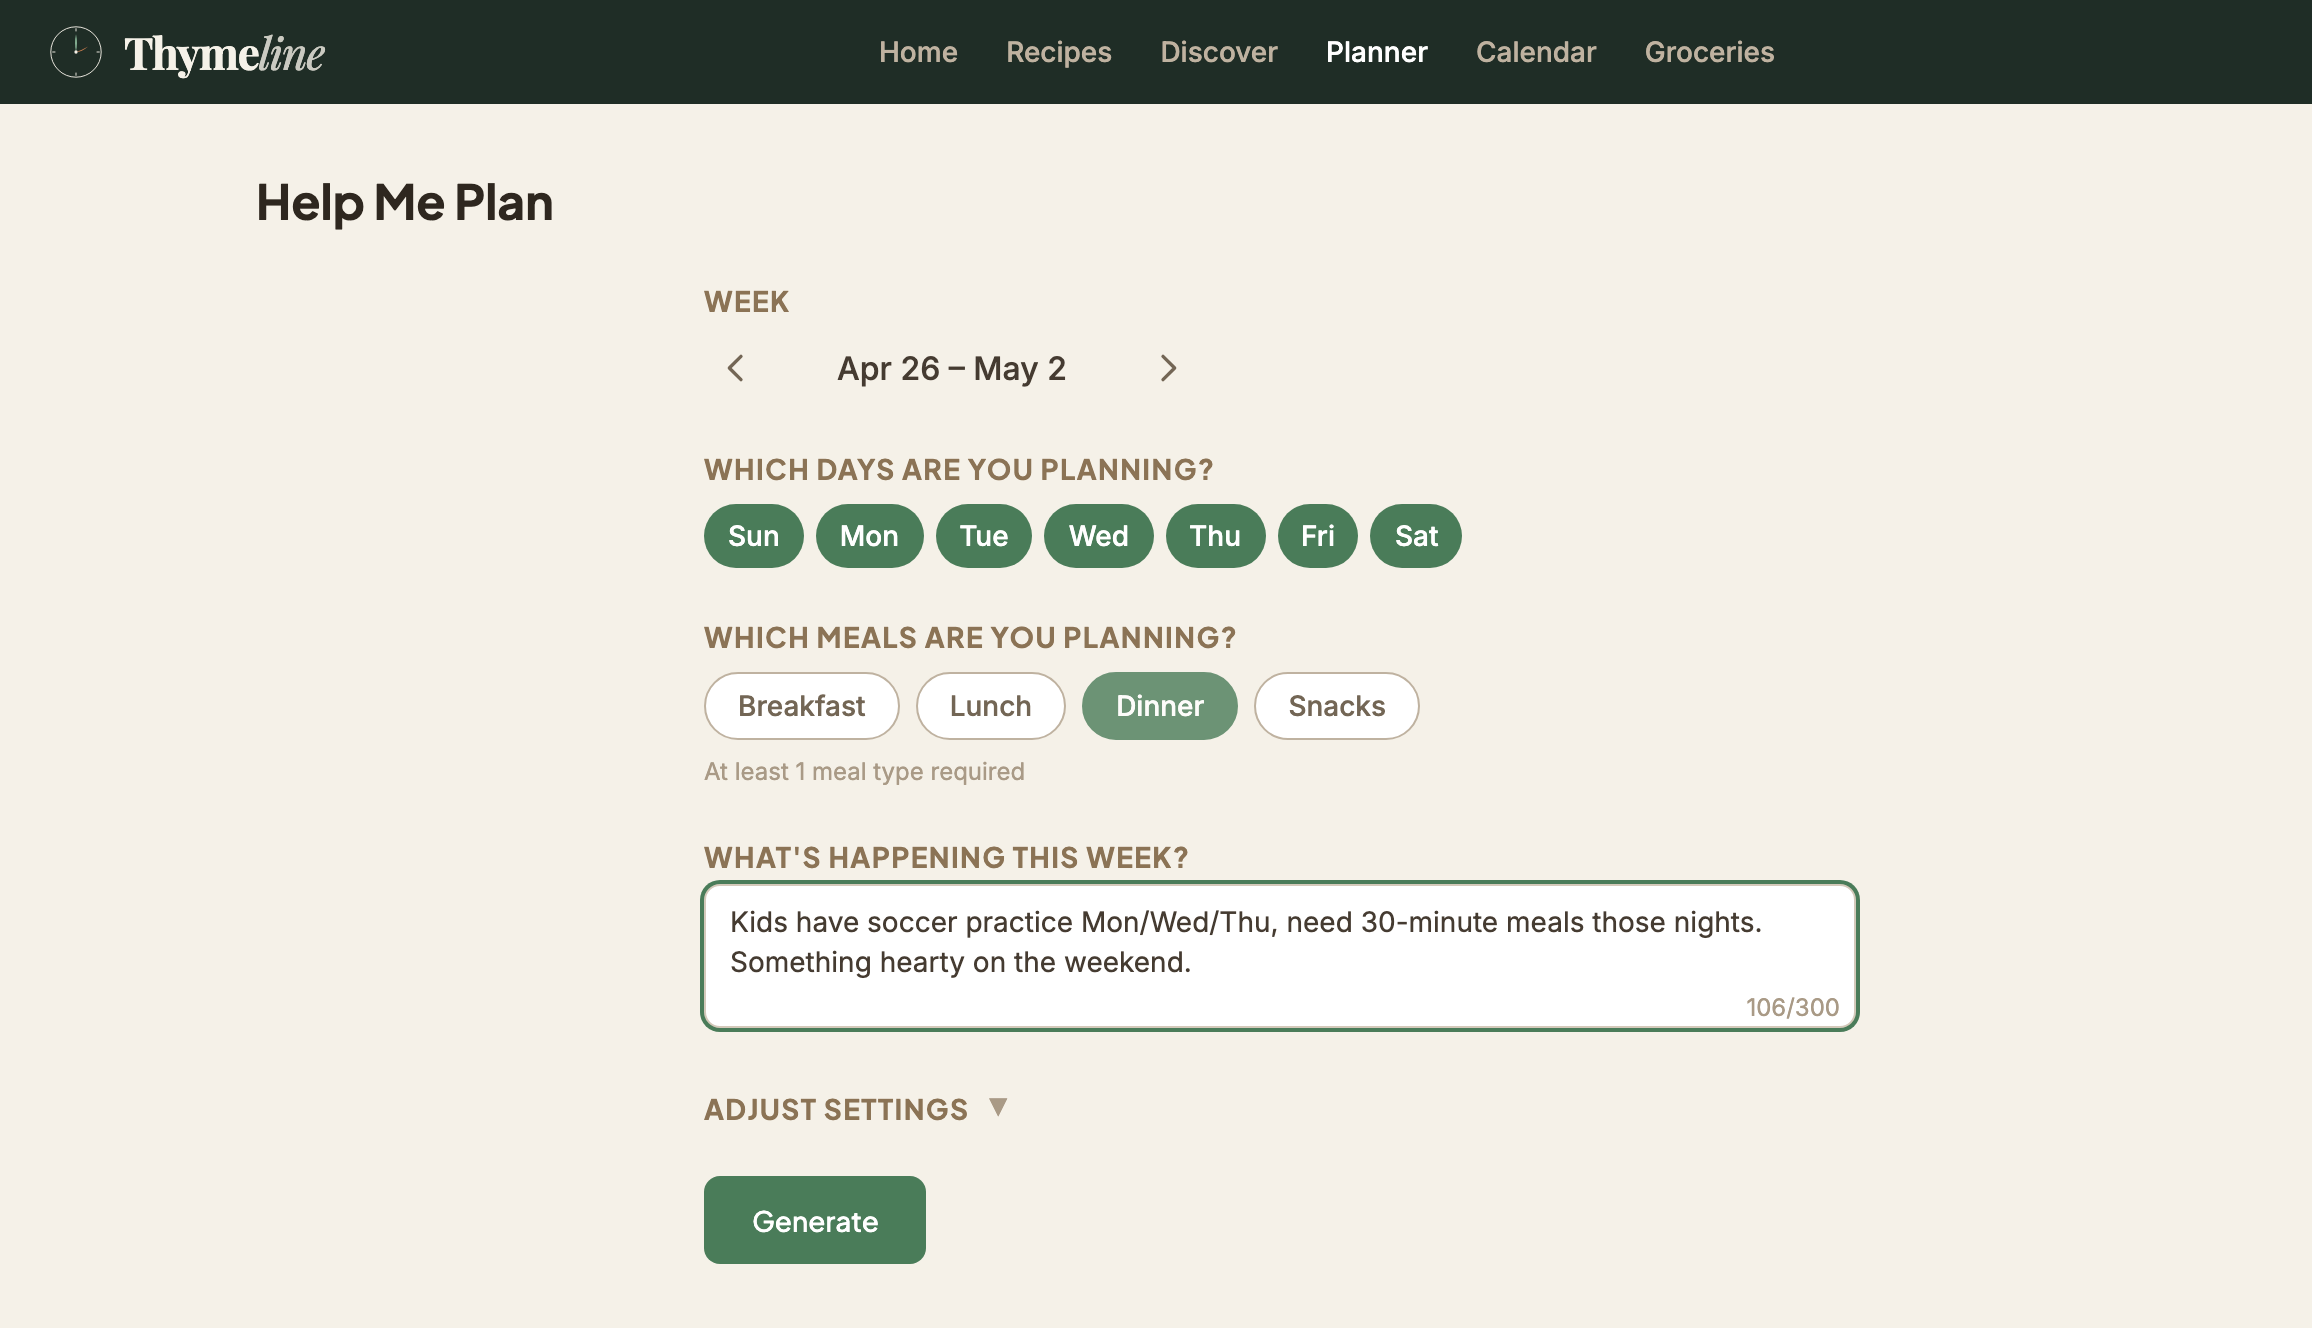
Task: Disable the Dinner meal selection
Action: [1159, 705]
